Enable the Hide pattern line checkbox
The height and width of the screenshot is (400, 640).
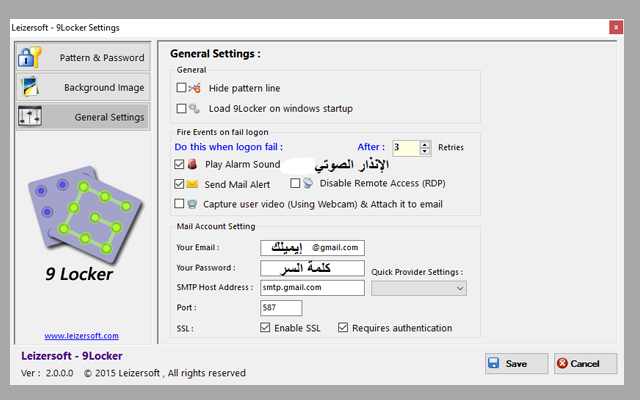click(181, 88)
